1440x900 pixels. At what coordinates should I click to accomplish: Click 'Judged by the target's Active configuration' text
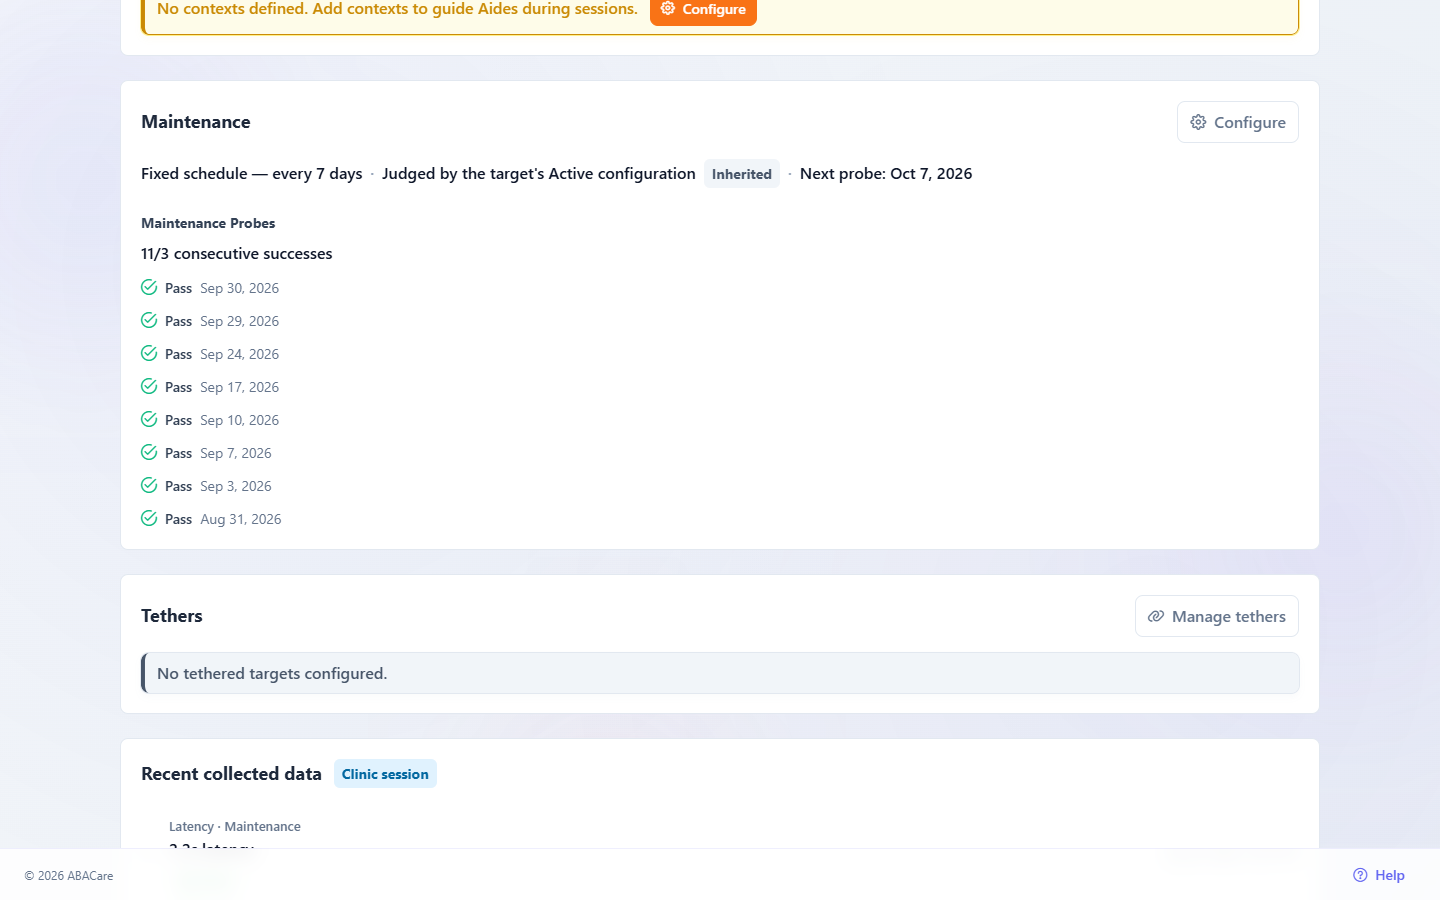pos(539,174)
